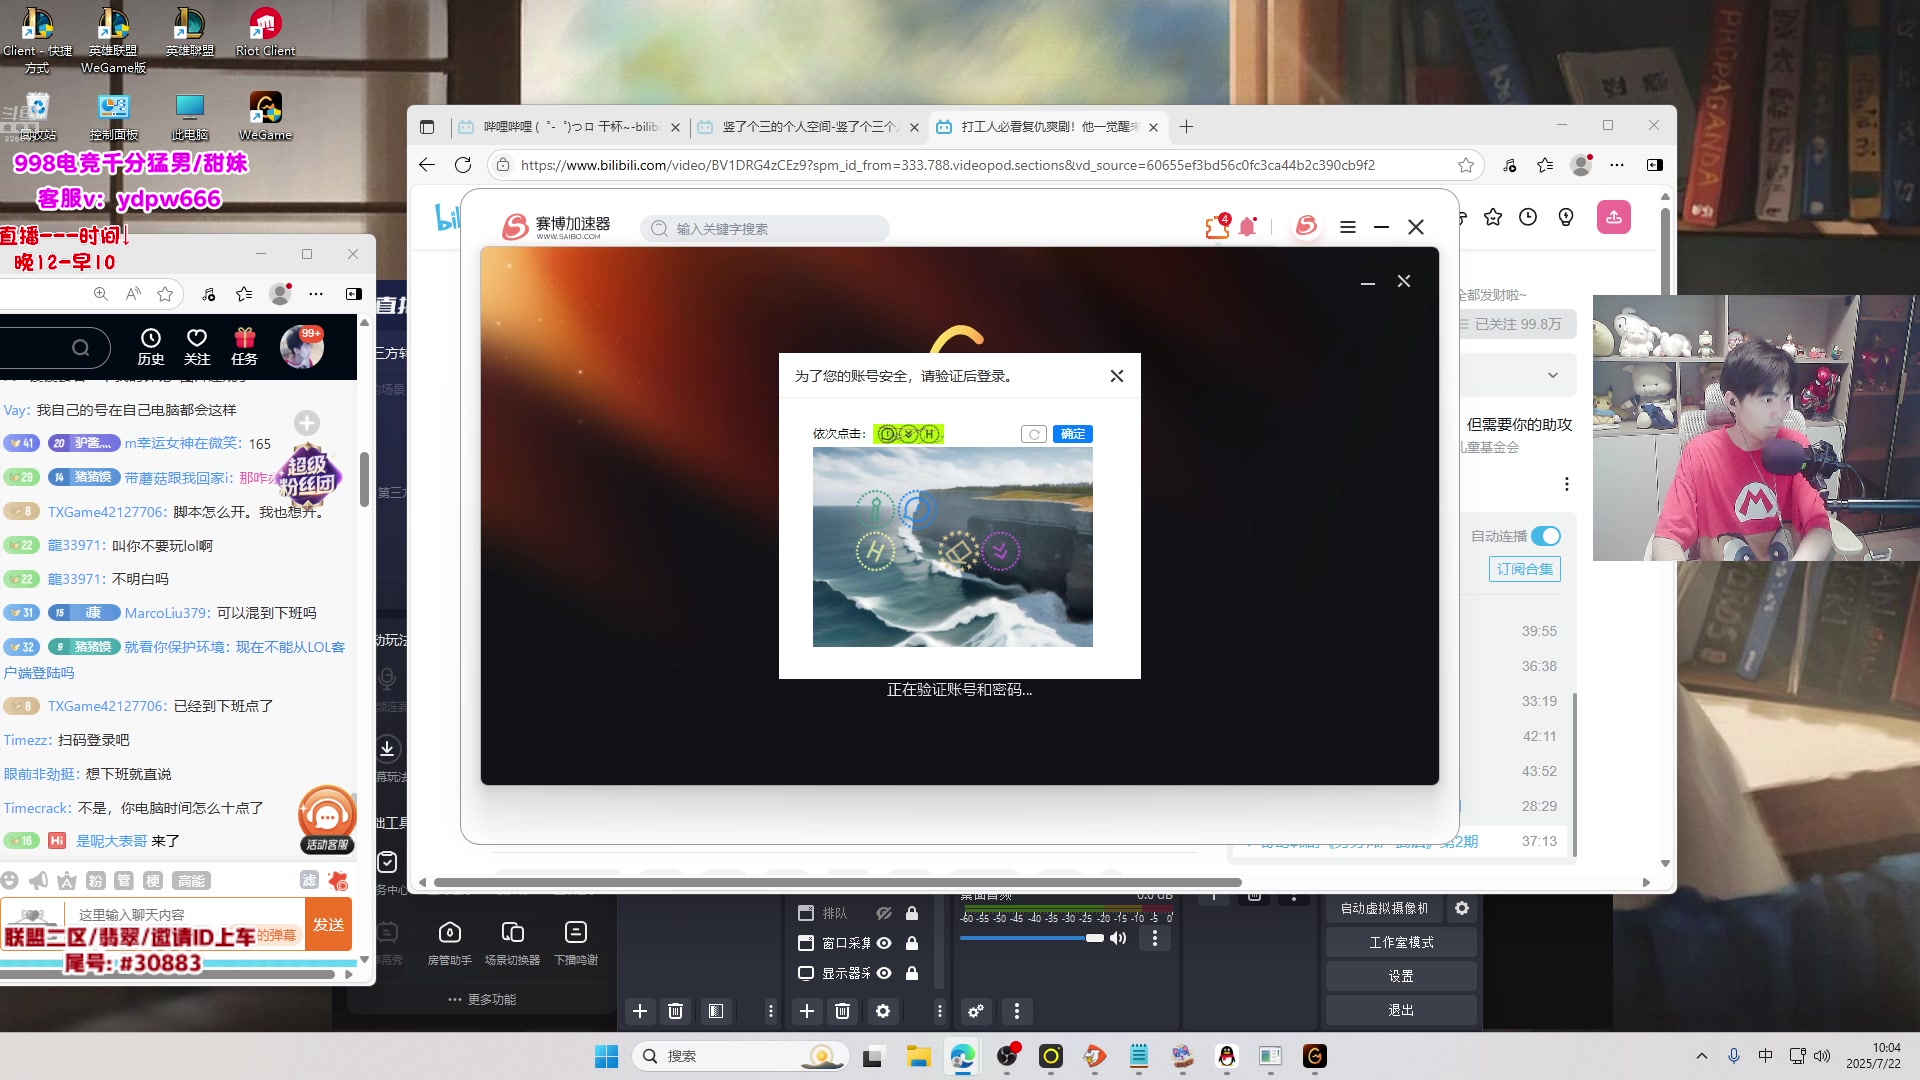Favorite this page with the star icon

coord(1466,165)
